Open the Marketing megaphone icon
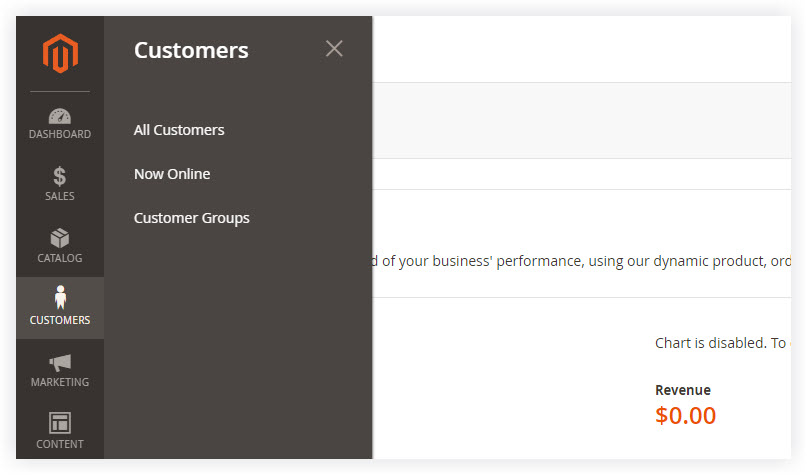 tap(60, 363)
